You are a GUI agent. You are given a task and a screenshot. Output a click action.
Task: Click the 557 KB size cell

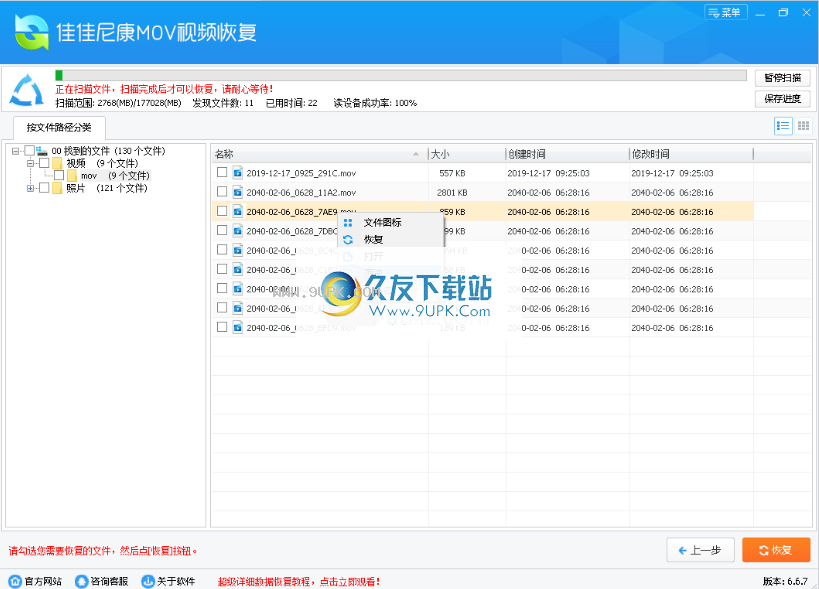(x=452, y=173)
